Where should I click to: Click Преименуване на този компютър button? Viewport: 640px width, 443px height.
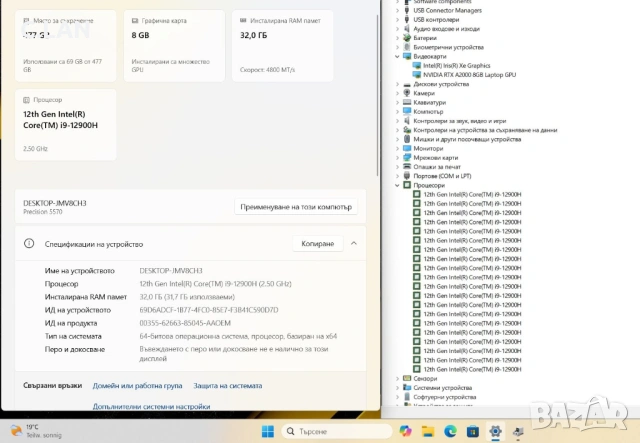pos(296,207)
